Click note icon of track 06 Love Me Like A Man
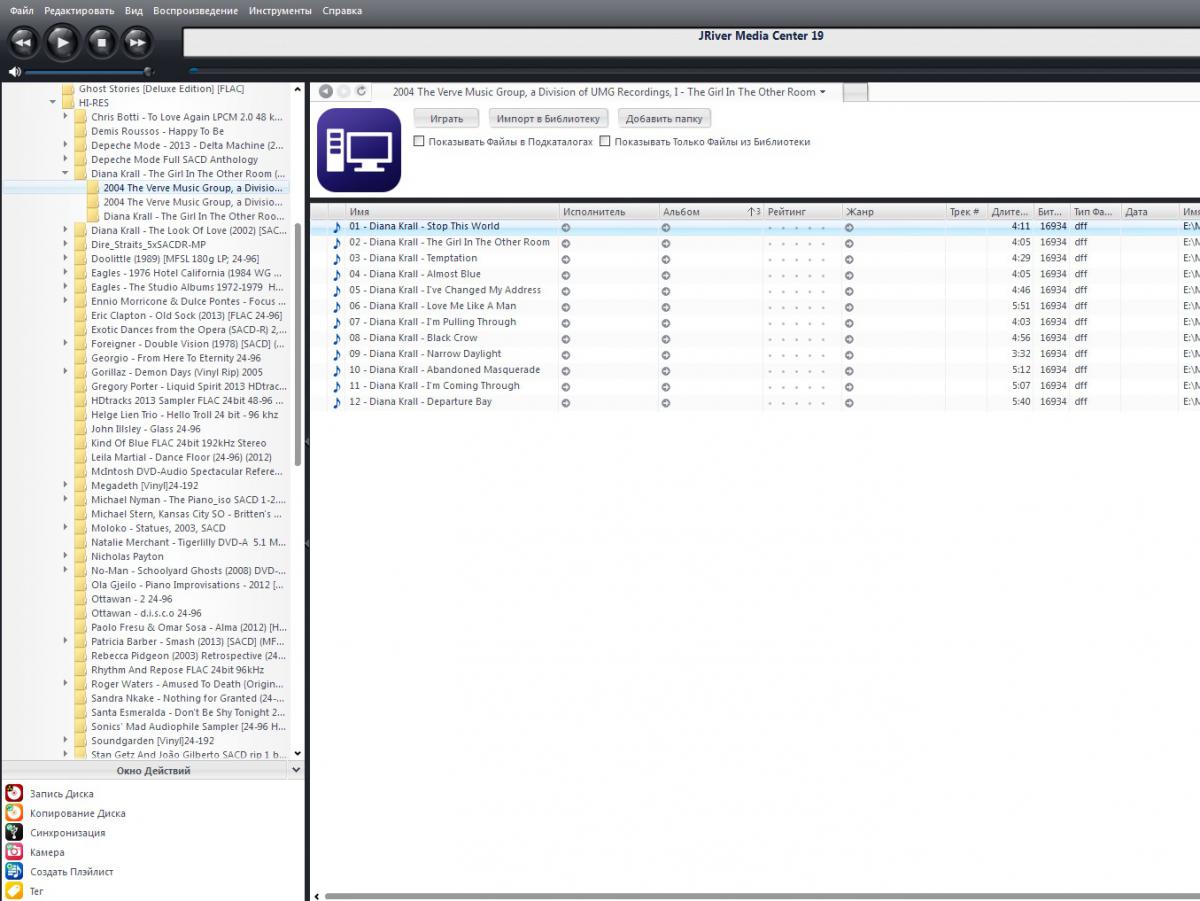Screen dimensions: 1200x901 [x=337, y=307]
